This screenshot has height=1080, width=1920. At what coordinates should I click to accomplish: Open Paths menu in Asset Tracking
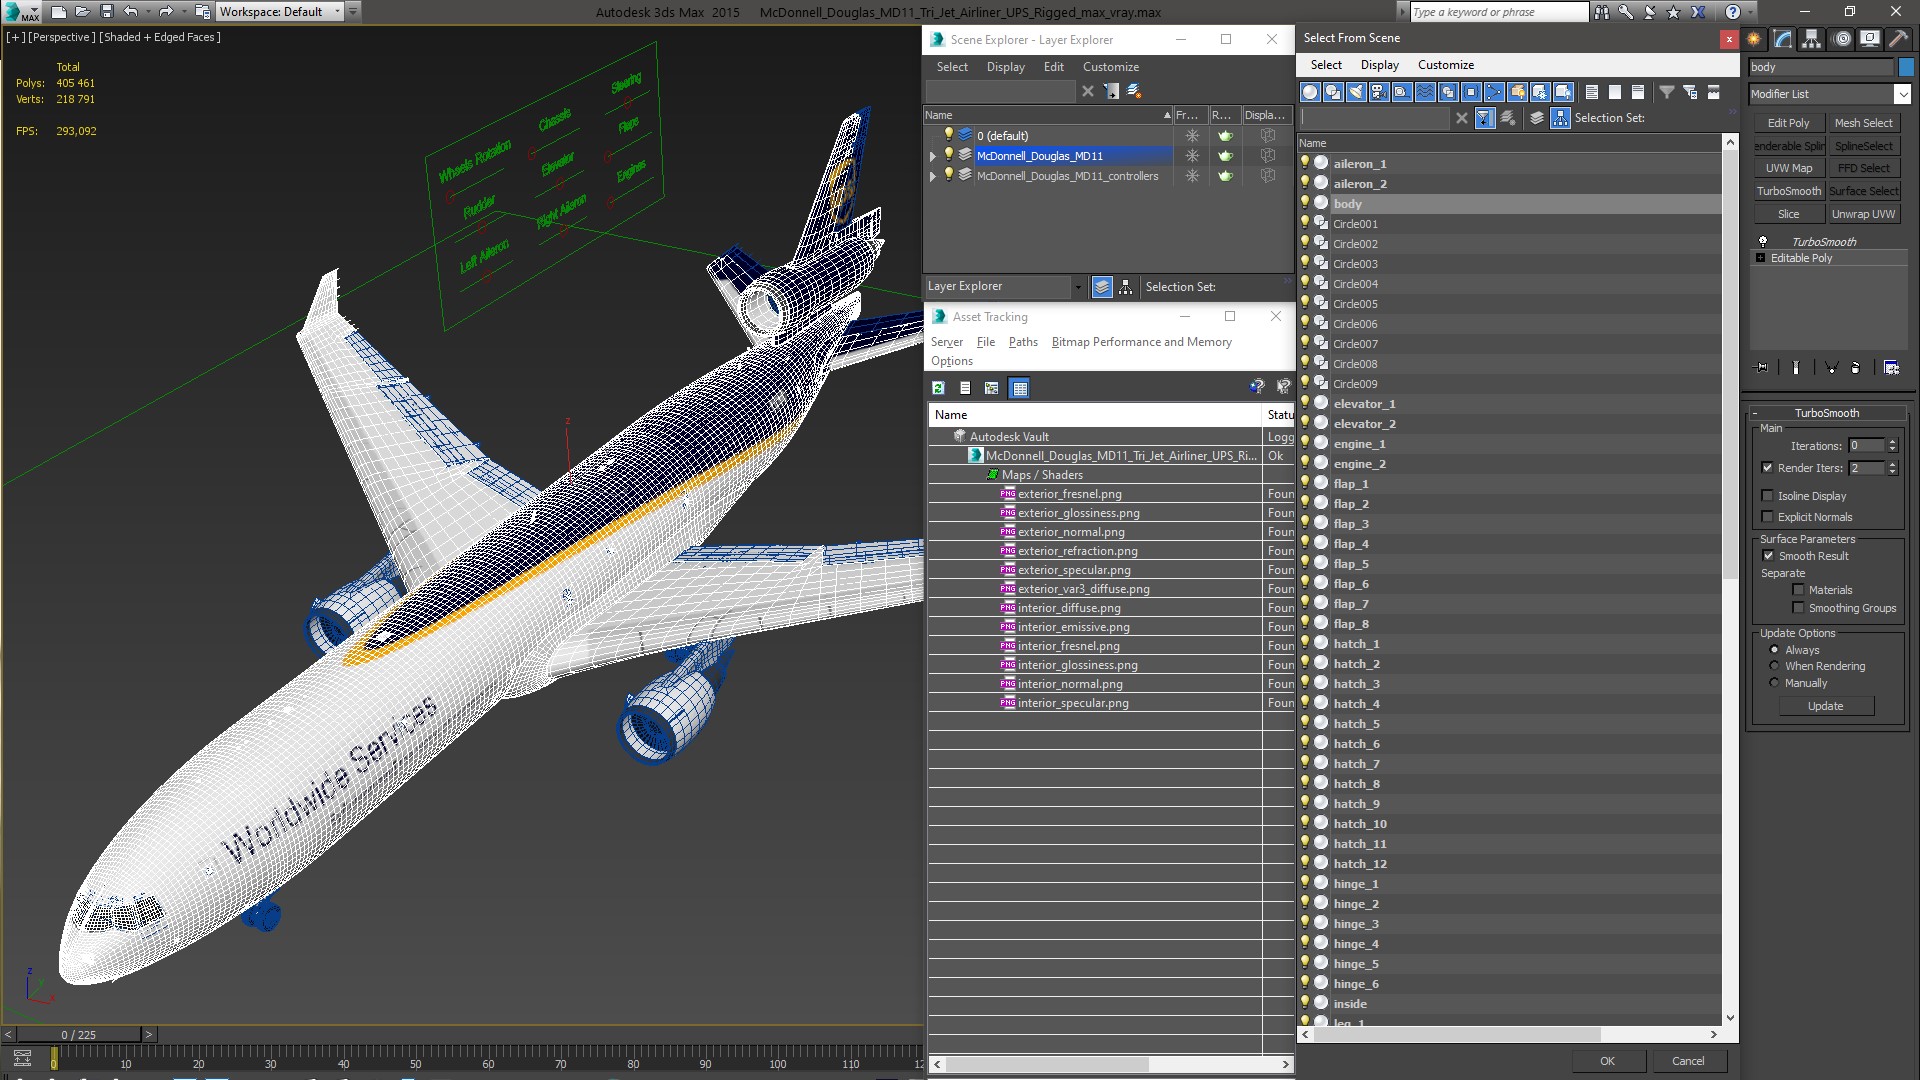1023,342
